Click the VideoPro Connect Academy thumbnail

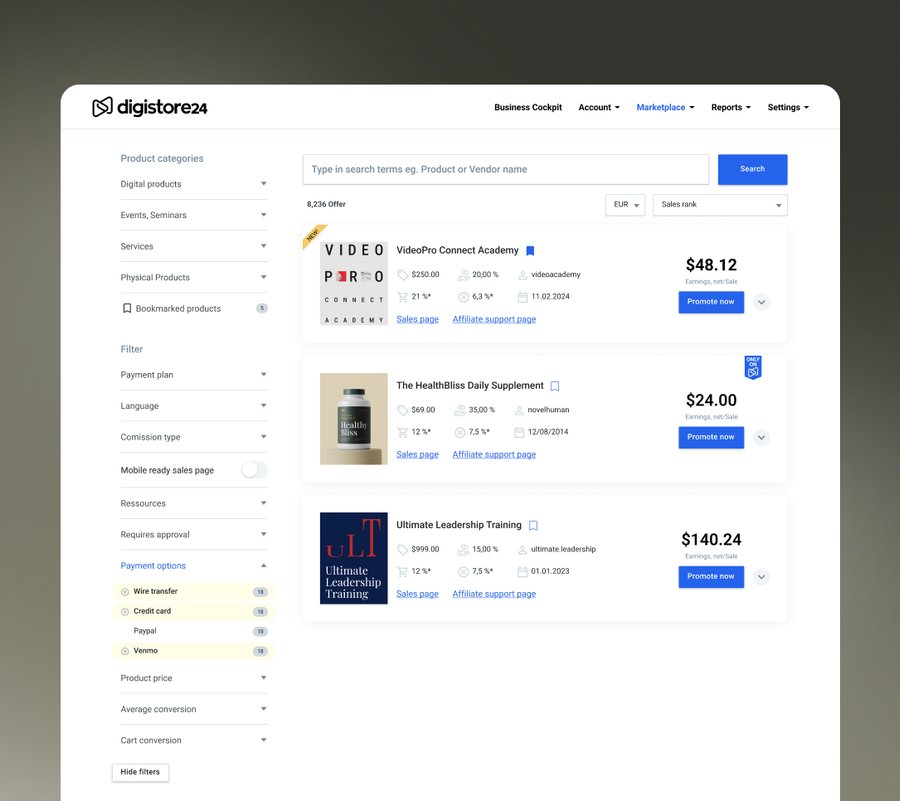click(x=354, y=283)
